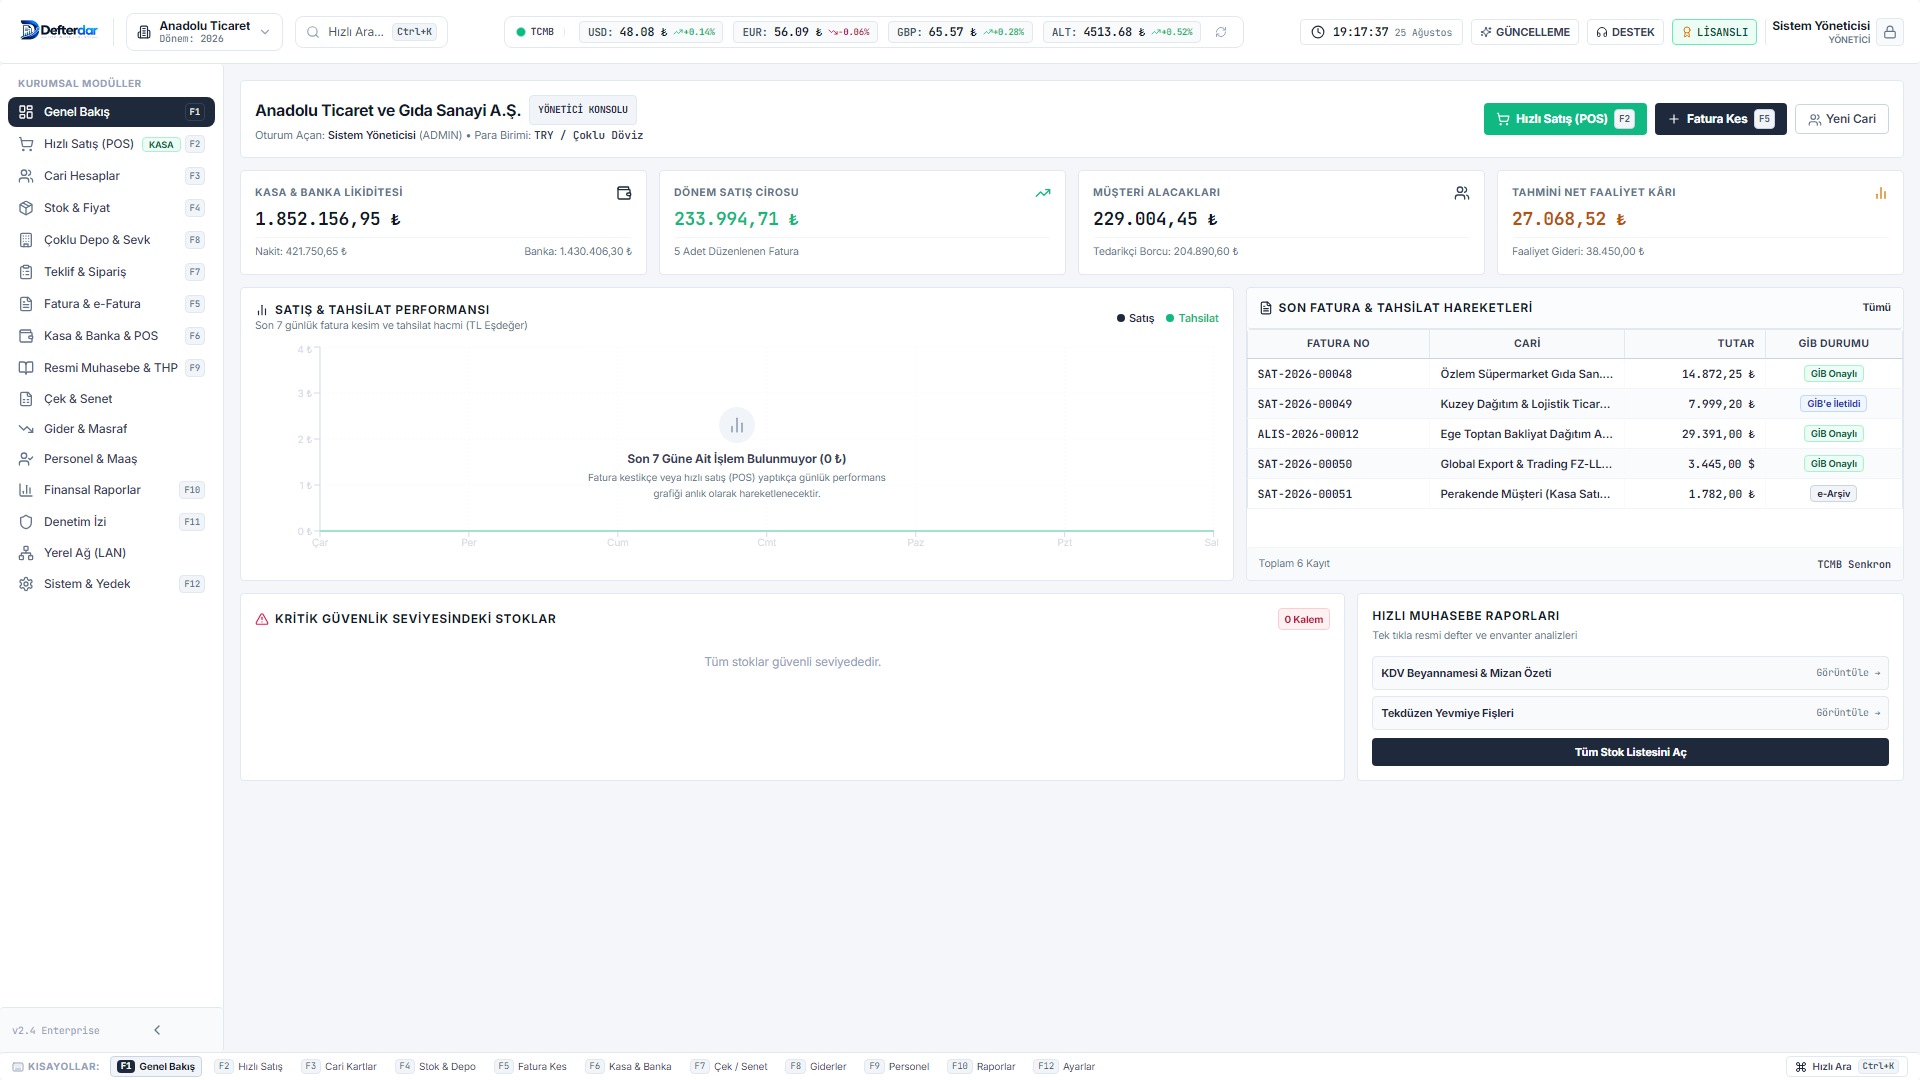Open Tekdüzen Yevmiye Fişleri report

point(1630,713)
